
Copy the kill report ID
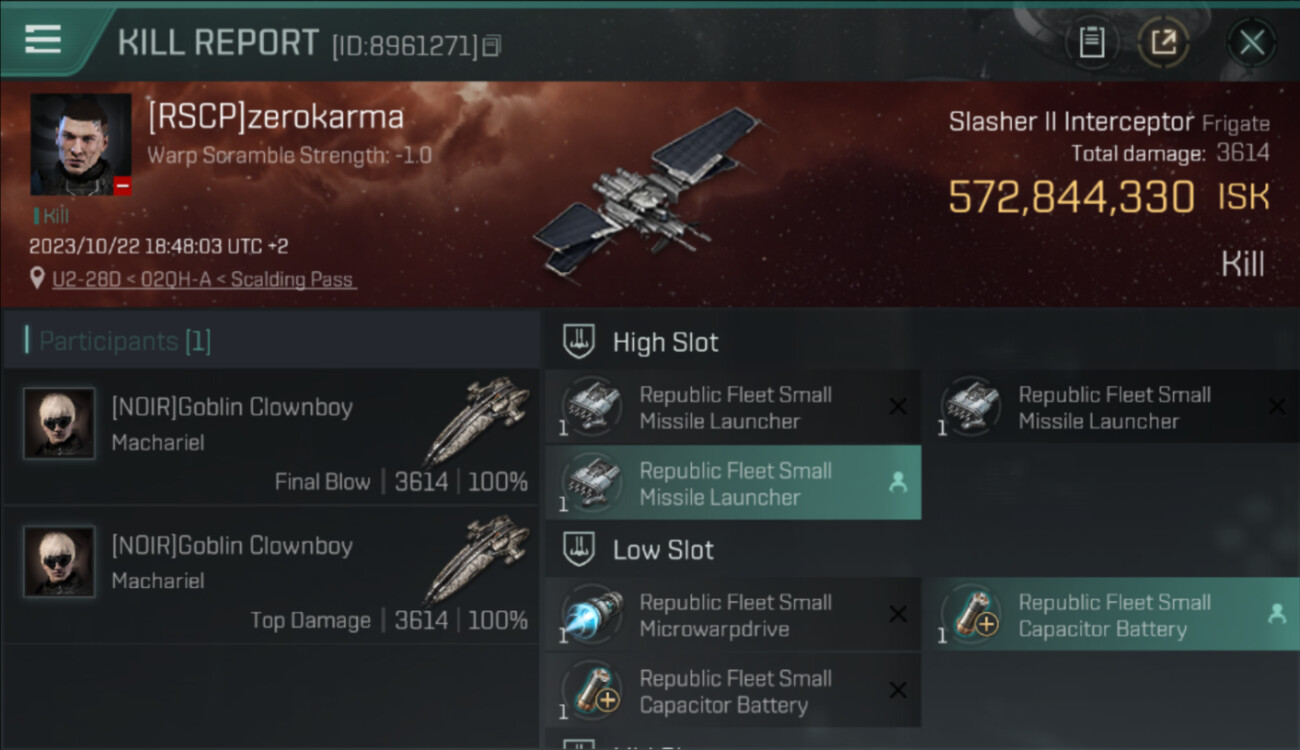[x=491, y=45]
